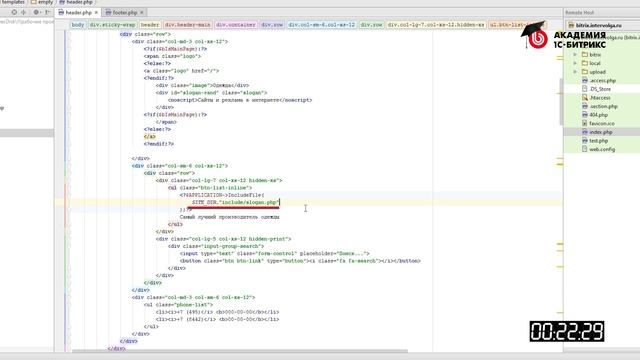Open the project panel gear settings
This screenshot has width=640, height=360.
click(x=37, y=13)
